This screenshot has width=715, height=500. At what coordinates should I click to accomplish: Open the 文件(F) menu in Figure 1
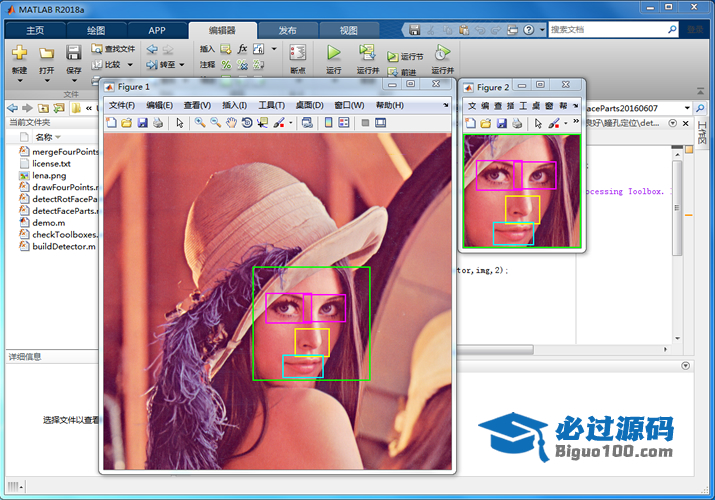[122, 105]
